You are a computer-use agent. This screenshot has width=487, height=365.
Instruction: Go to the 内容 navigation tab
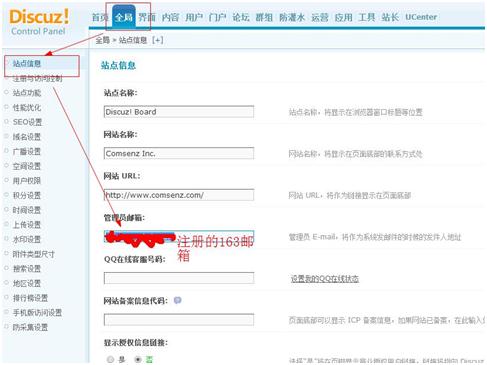pos(170,17)
